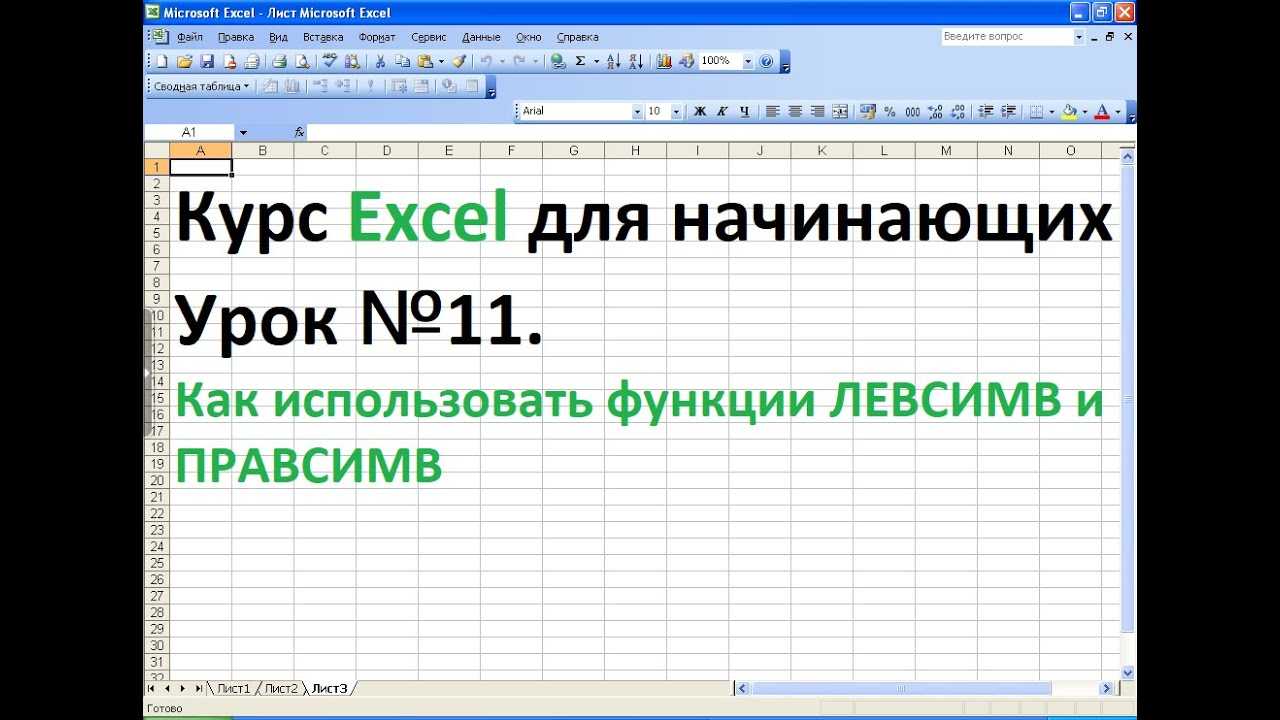Increase decimal places
Viewport: 1280px width, 720px height.
935,112
